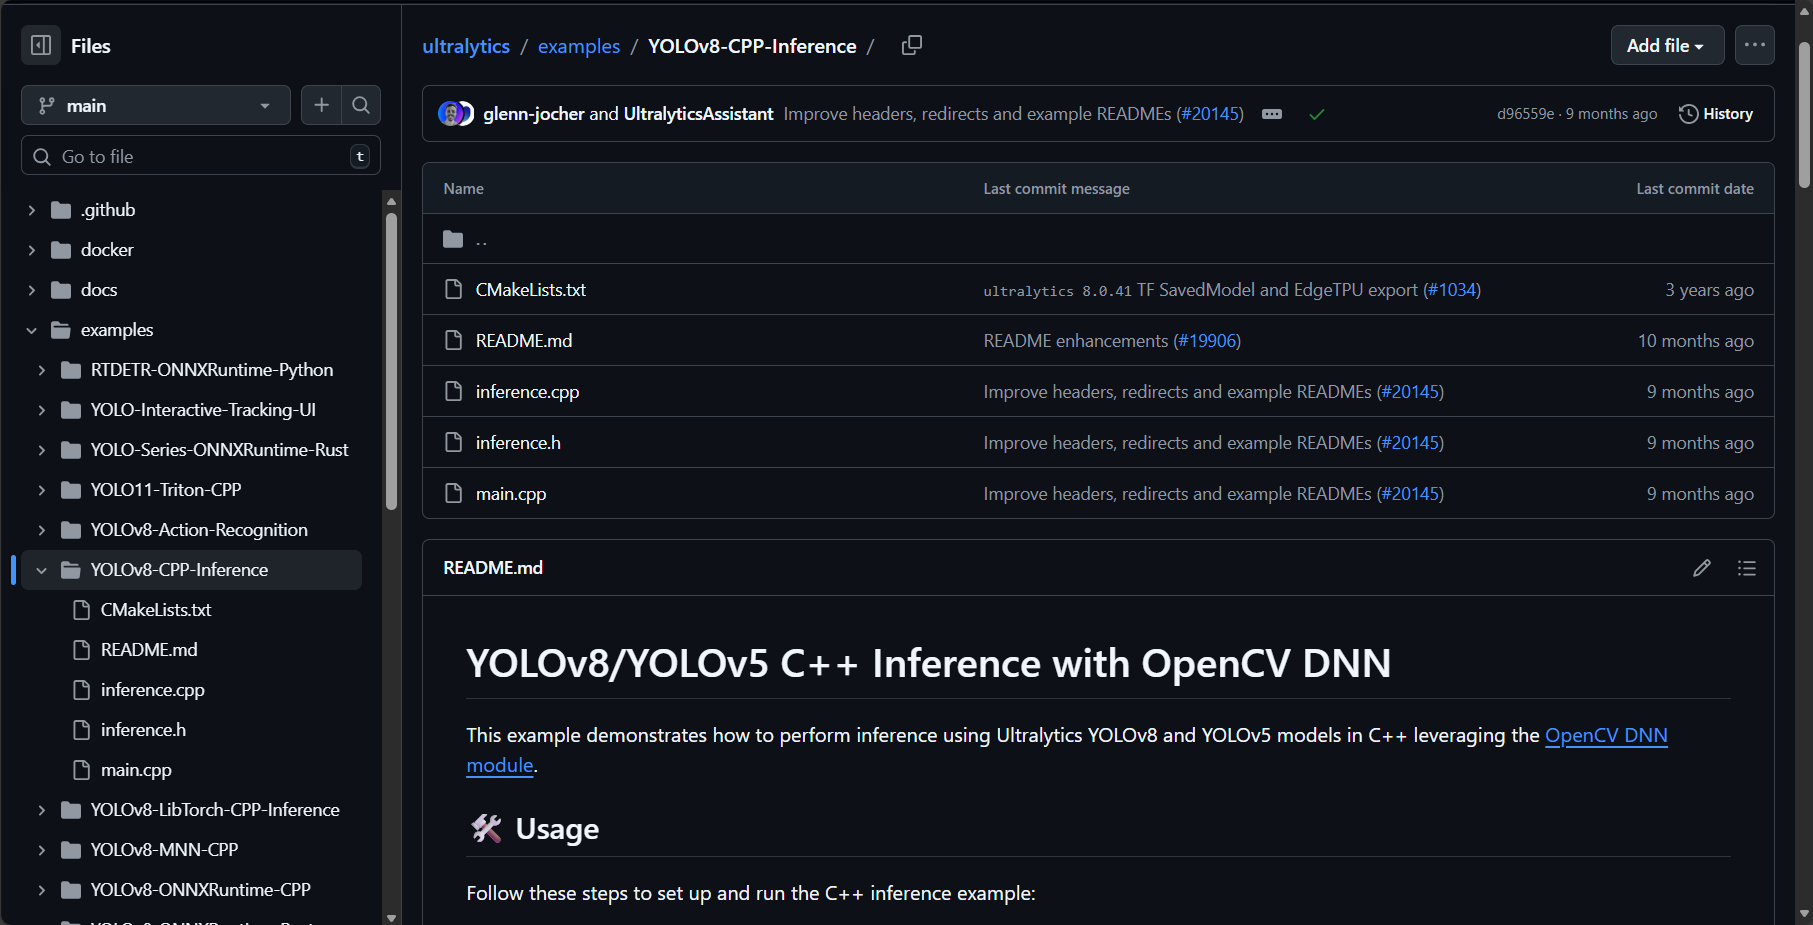Click the plus add file icon in sidebar
Screen dimensions: 1813x925
(x=321, y=105)
